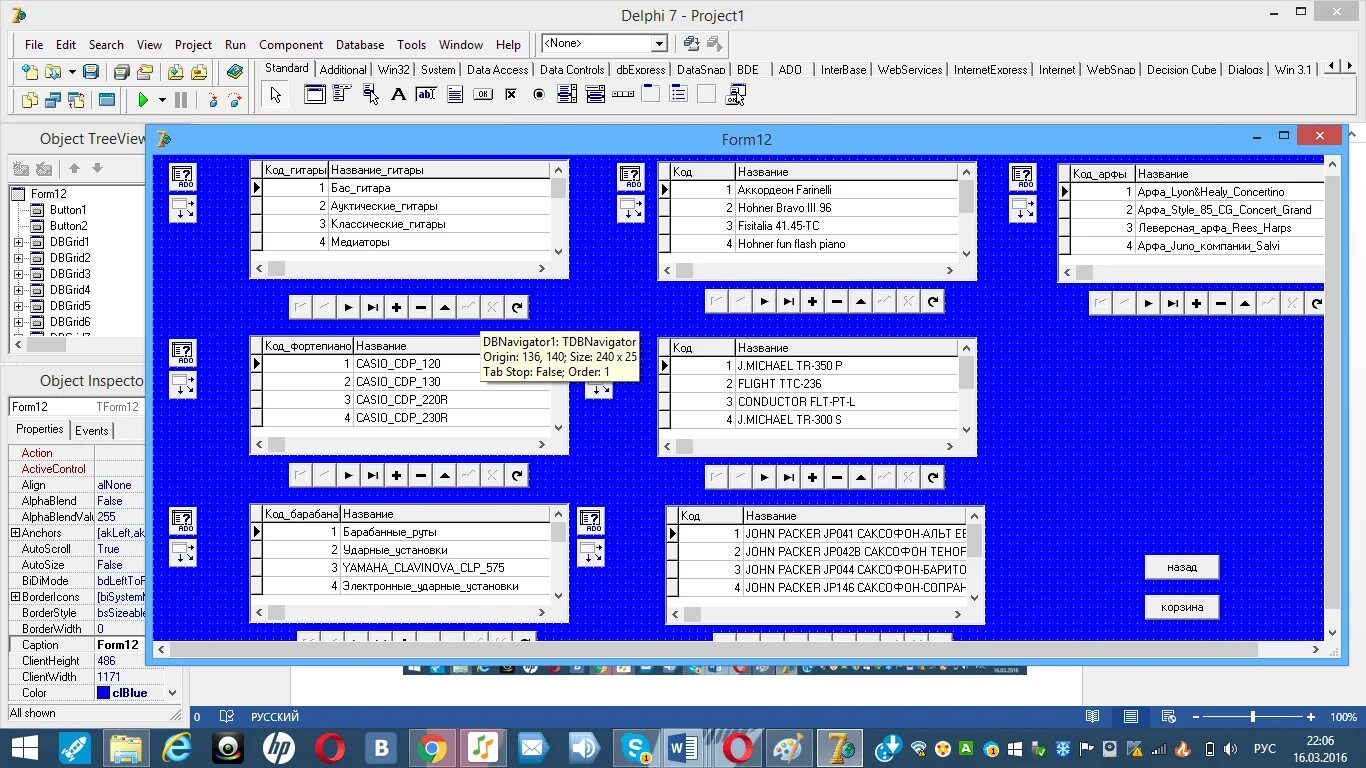
Task: Expand DBGrid3 tree node
Action: (x=18, y=274)
